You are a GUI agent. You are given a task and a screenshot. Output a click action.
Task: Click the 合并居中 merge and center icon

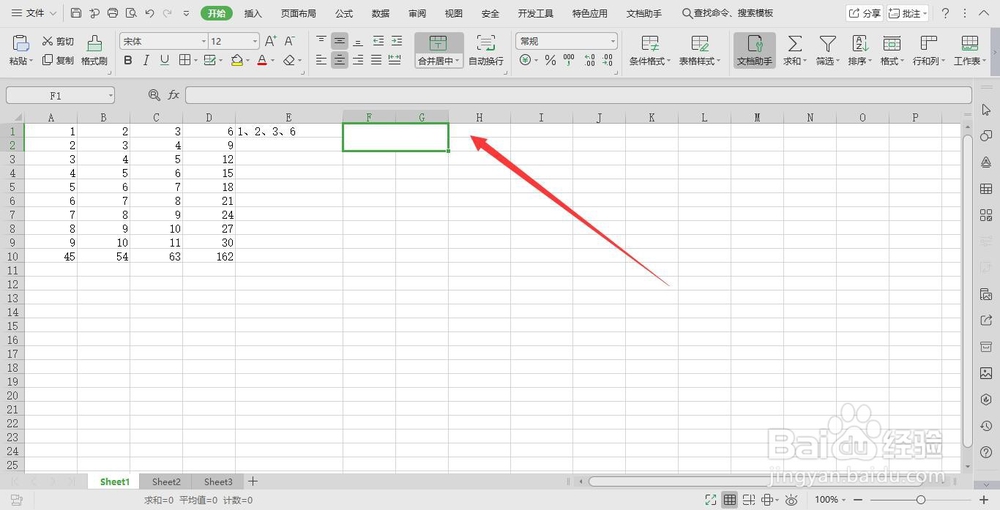pos(438,43)
